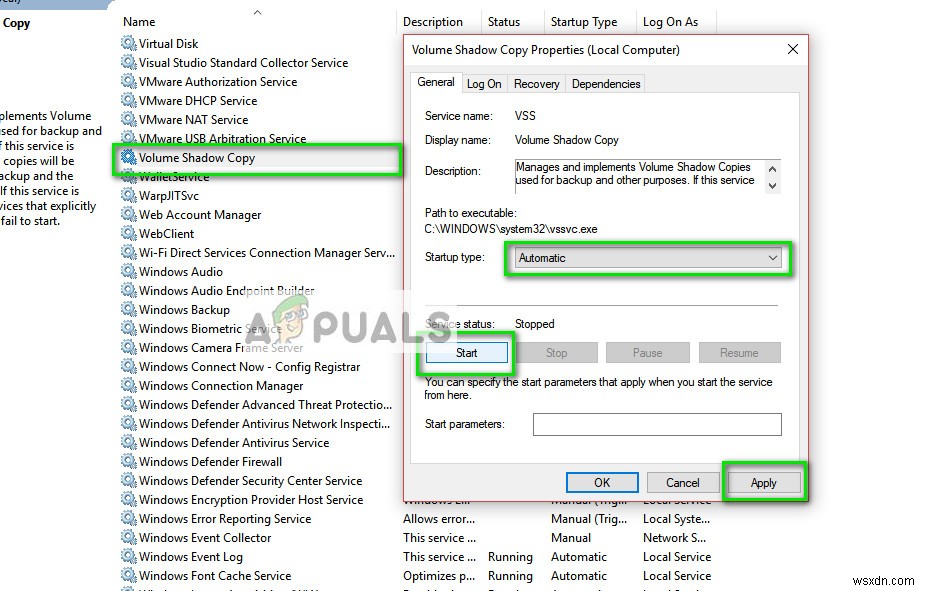The height and width of the screenshot is (591, 926).
Task: Sort by the Startup Type column header
Action: pyautogui.click(x=584, y=22)
